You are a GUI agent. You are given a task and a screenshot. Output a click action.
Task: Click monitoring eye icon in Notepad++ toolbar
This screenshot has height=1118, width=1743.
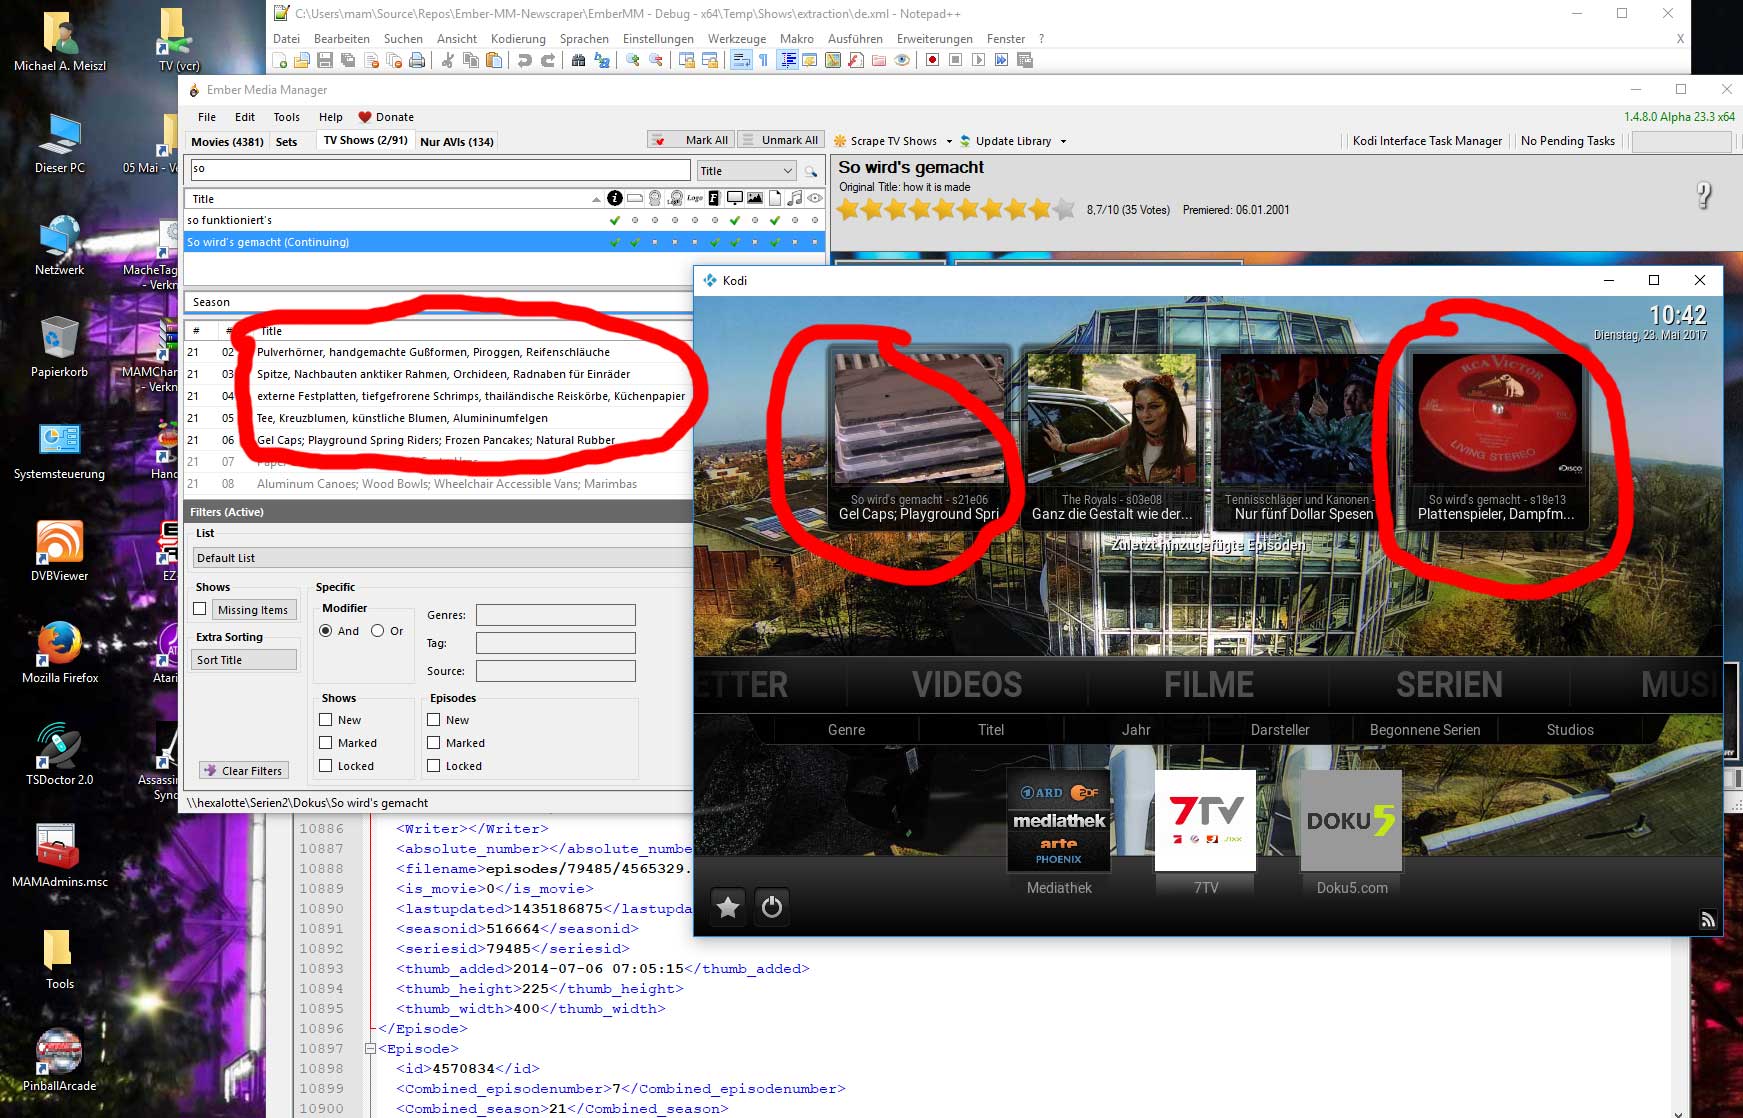pyautogui.click(x=902, y=60)
